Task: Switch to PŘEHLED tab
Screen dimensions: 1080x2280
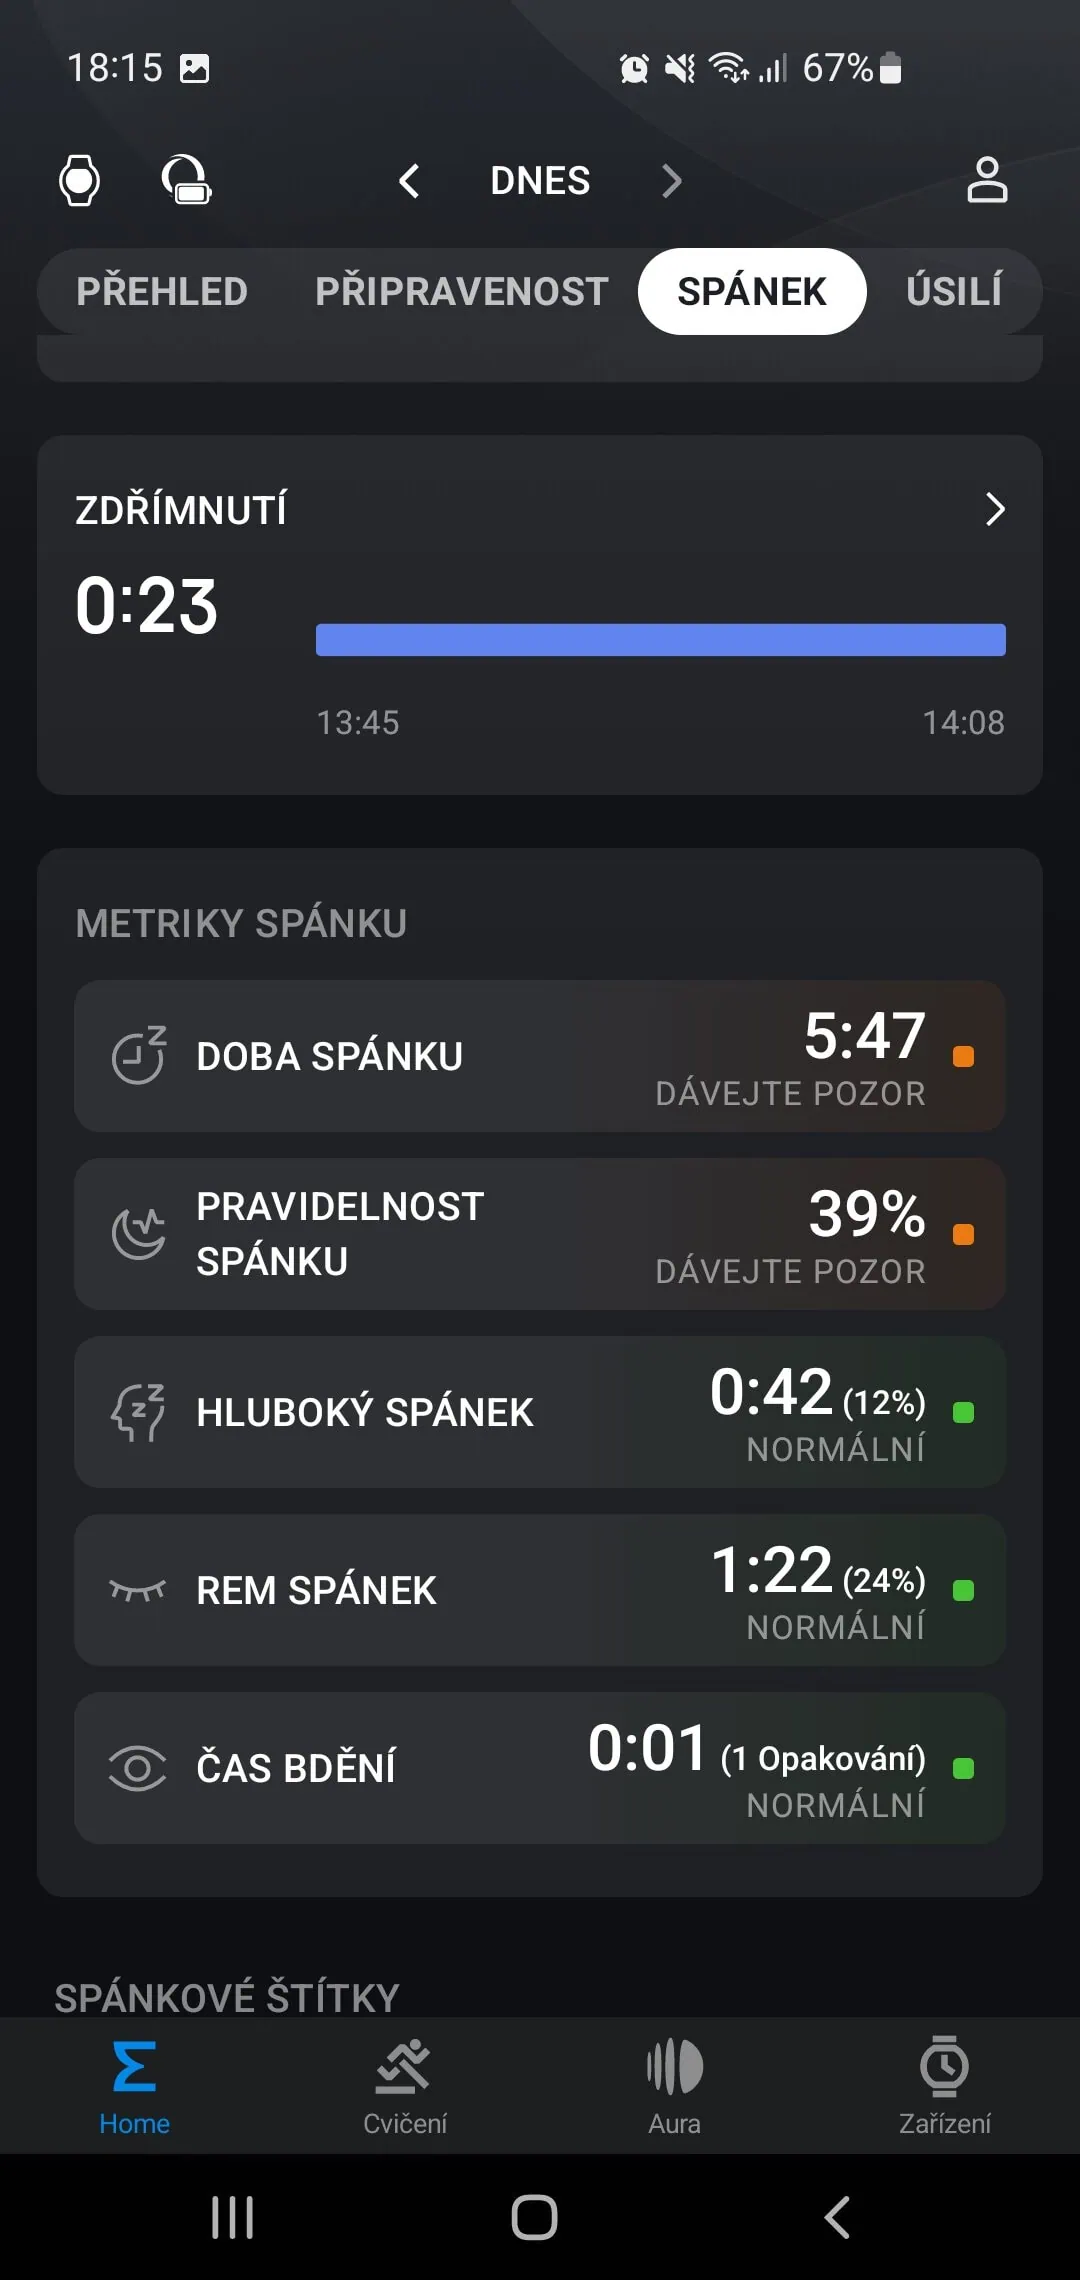Action: pyautogui.click(x=162, y=291)
